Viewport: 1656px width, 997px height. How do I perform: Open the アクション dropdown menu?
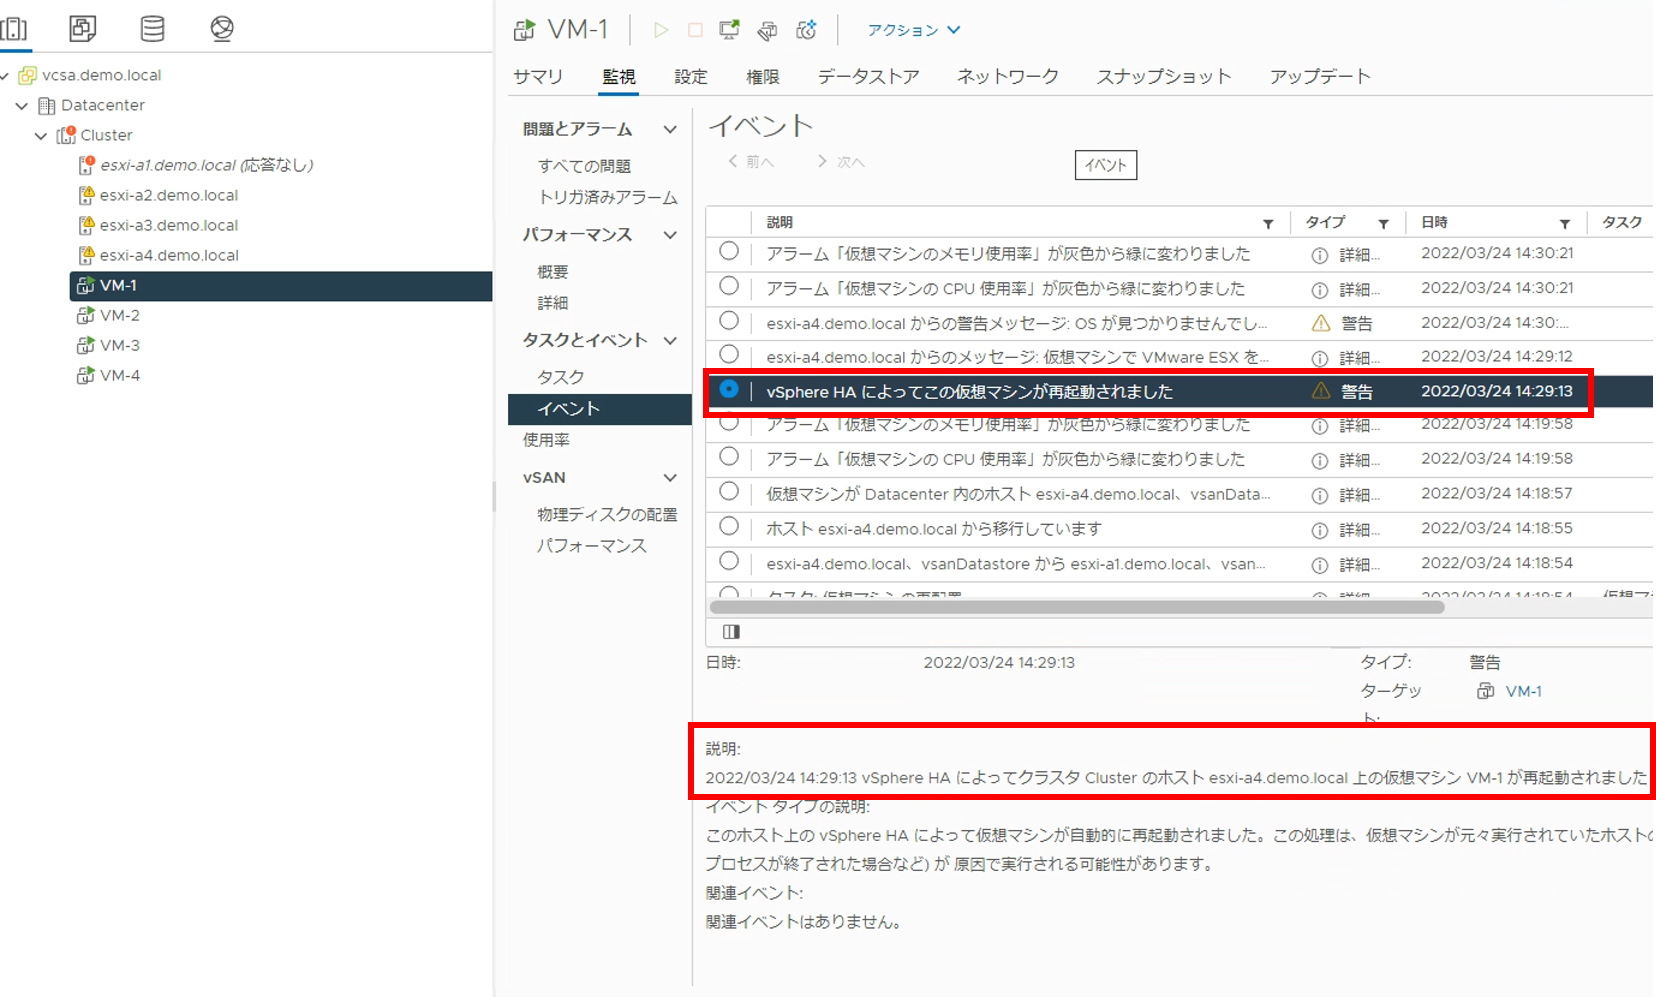point(914,30)
